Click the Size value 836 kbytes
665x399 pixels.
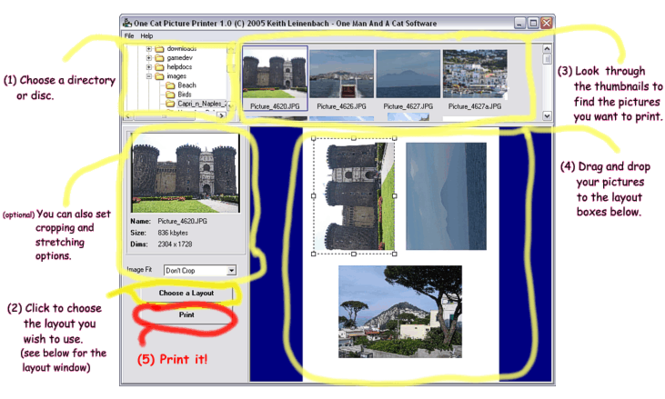point(173,232)
